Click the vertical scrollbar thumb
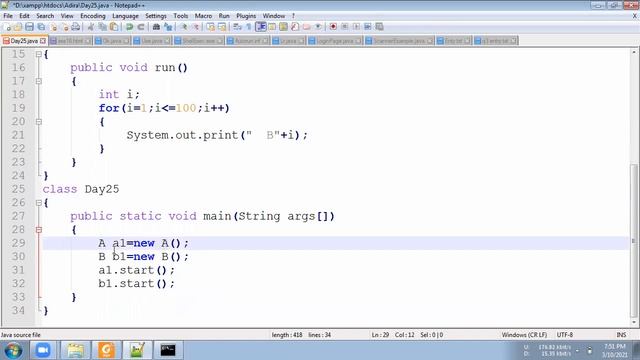The height and width of the screenshot is (360, 640). [633, 241]
